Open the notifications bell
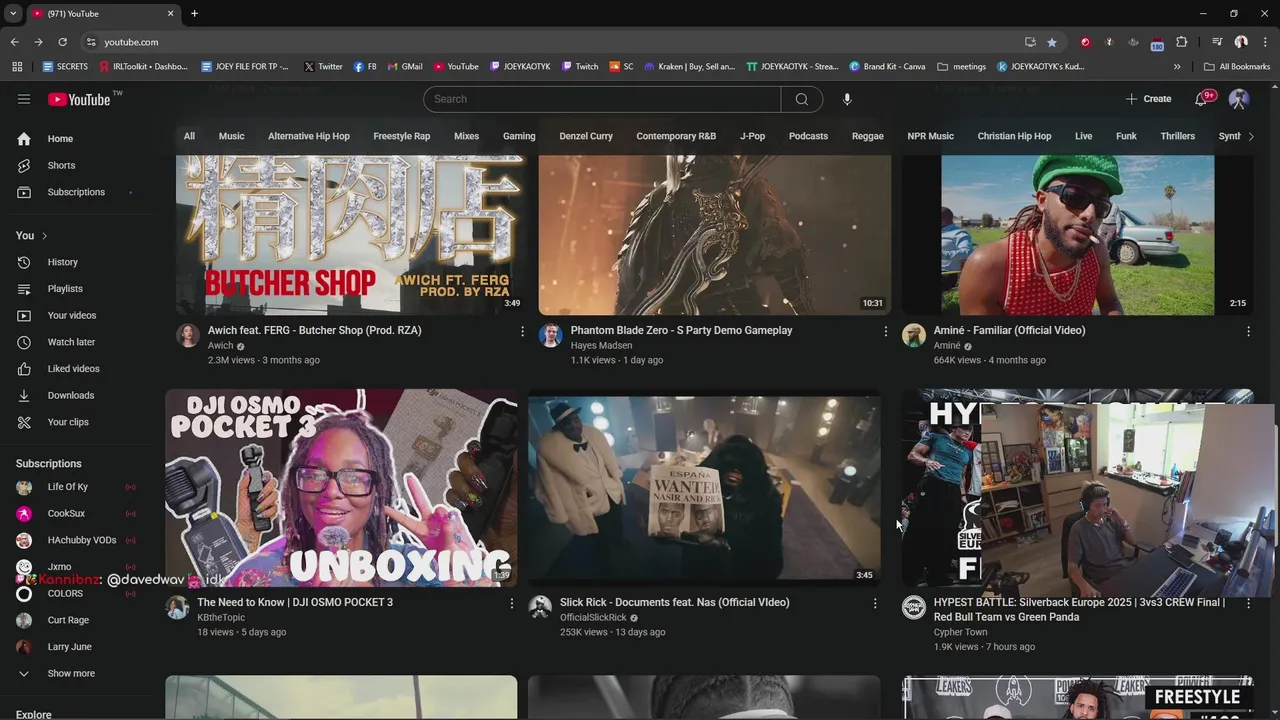Screen dimensions: 1280x720 (1201, 99)
